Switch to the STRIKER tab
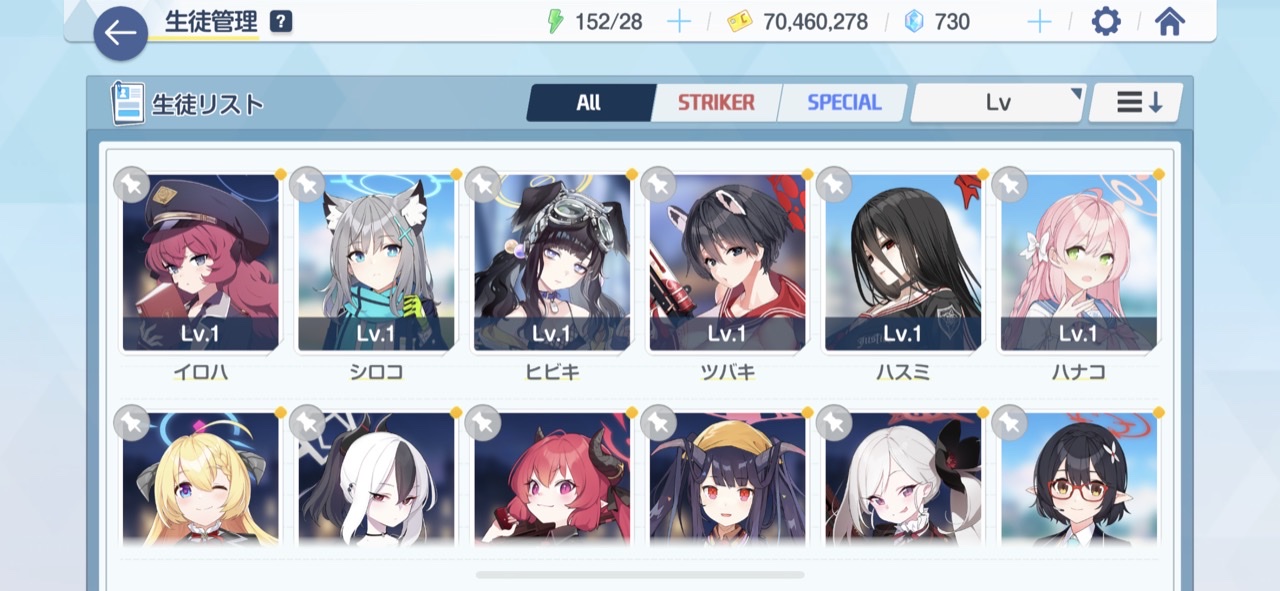The width and height of the screenshot is (1280, 591). pos(716,102)
